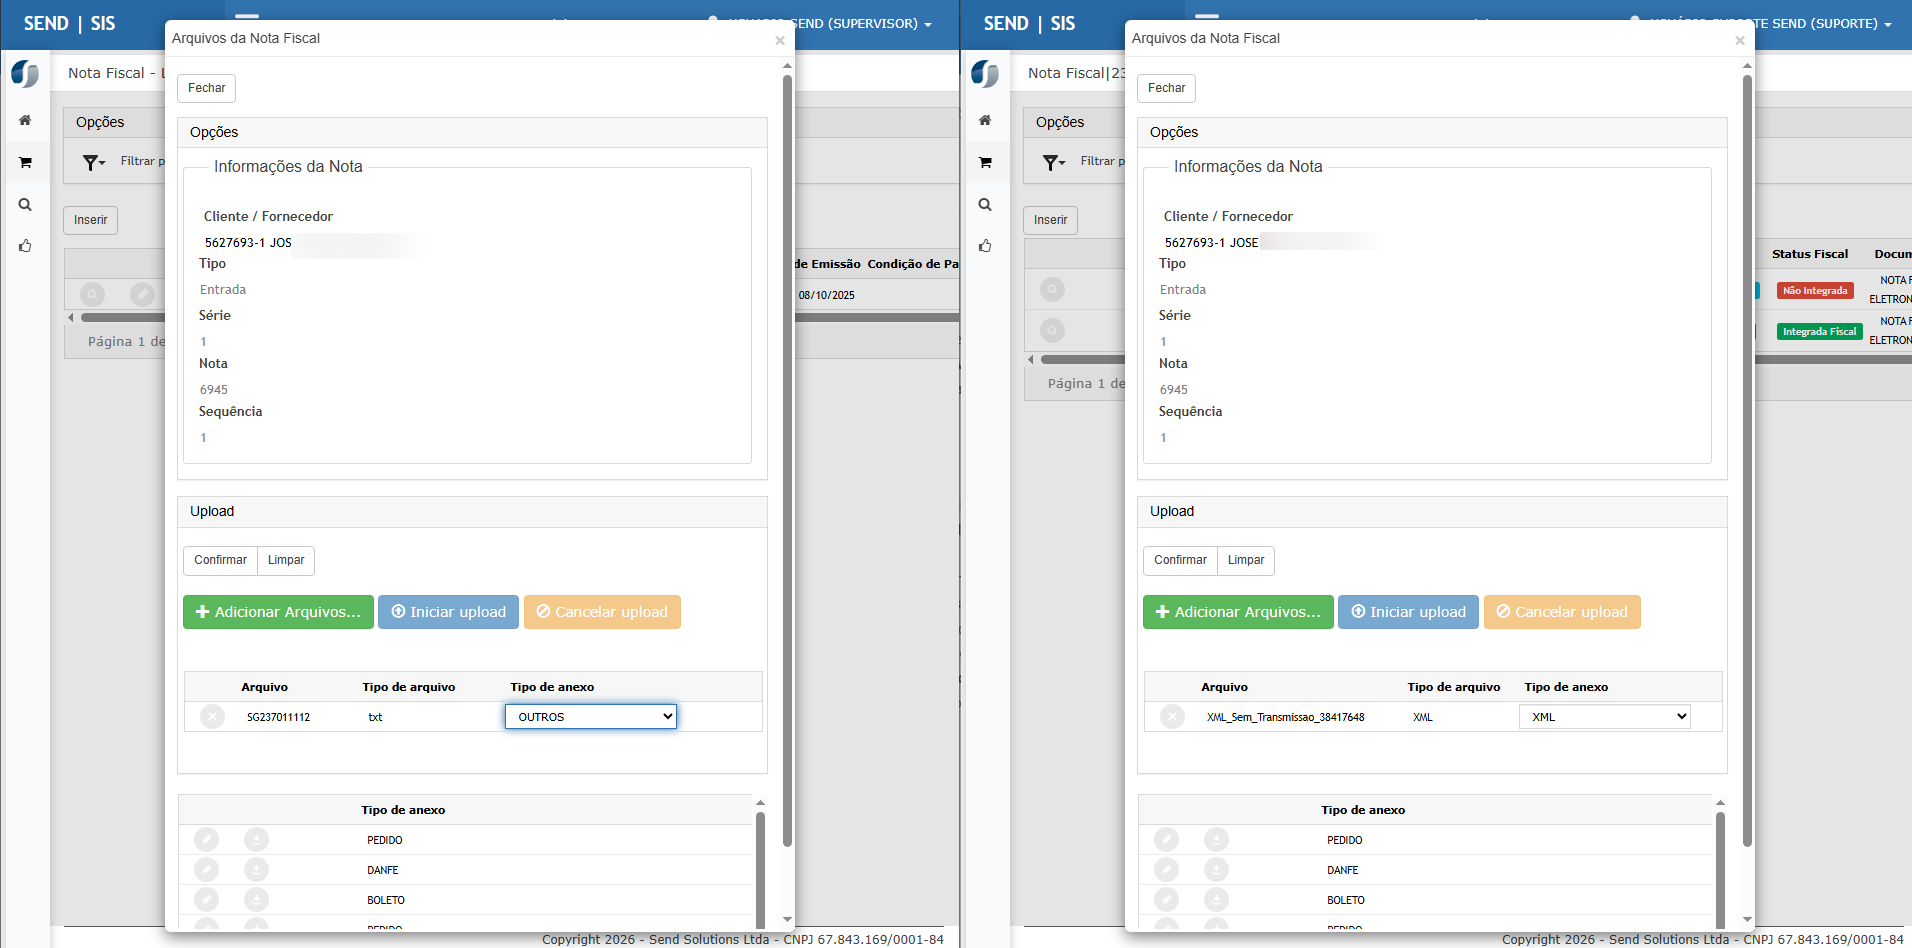The height and width of the screenshot is (948, 1912).
Task: Remove file SG237011112 using its X icon
Action: click(x=212, y=717)
